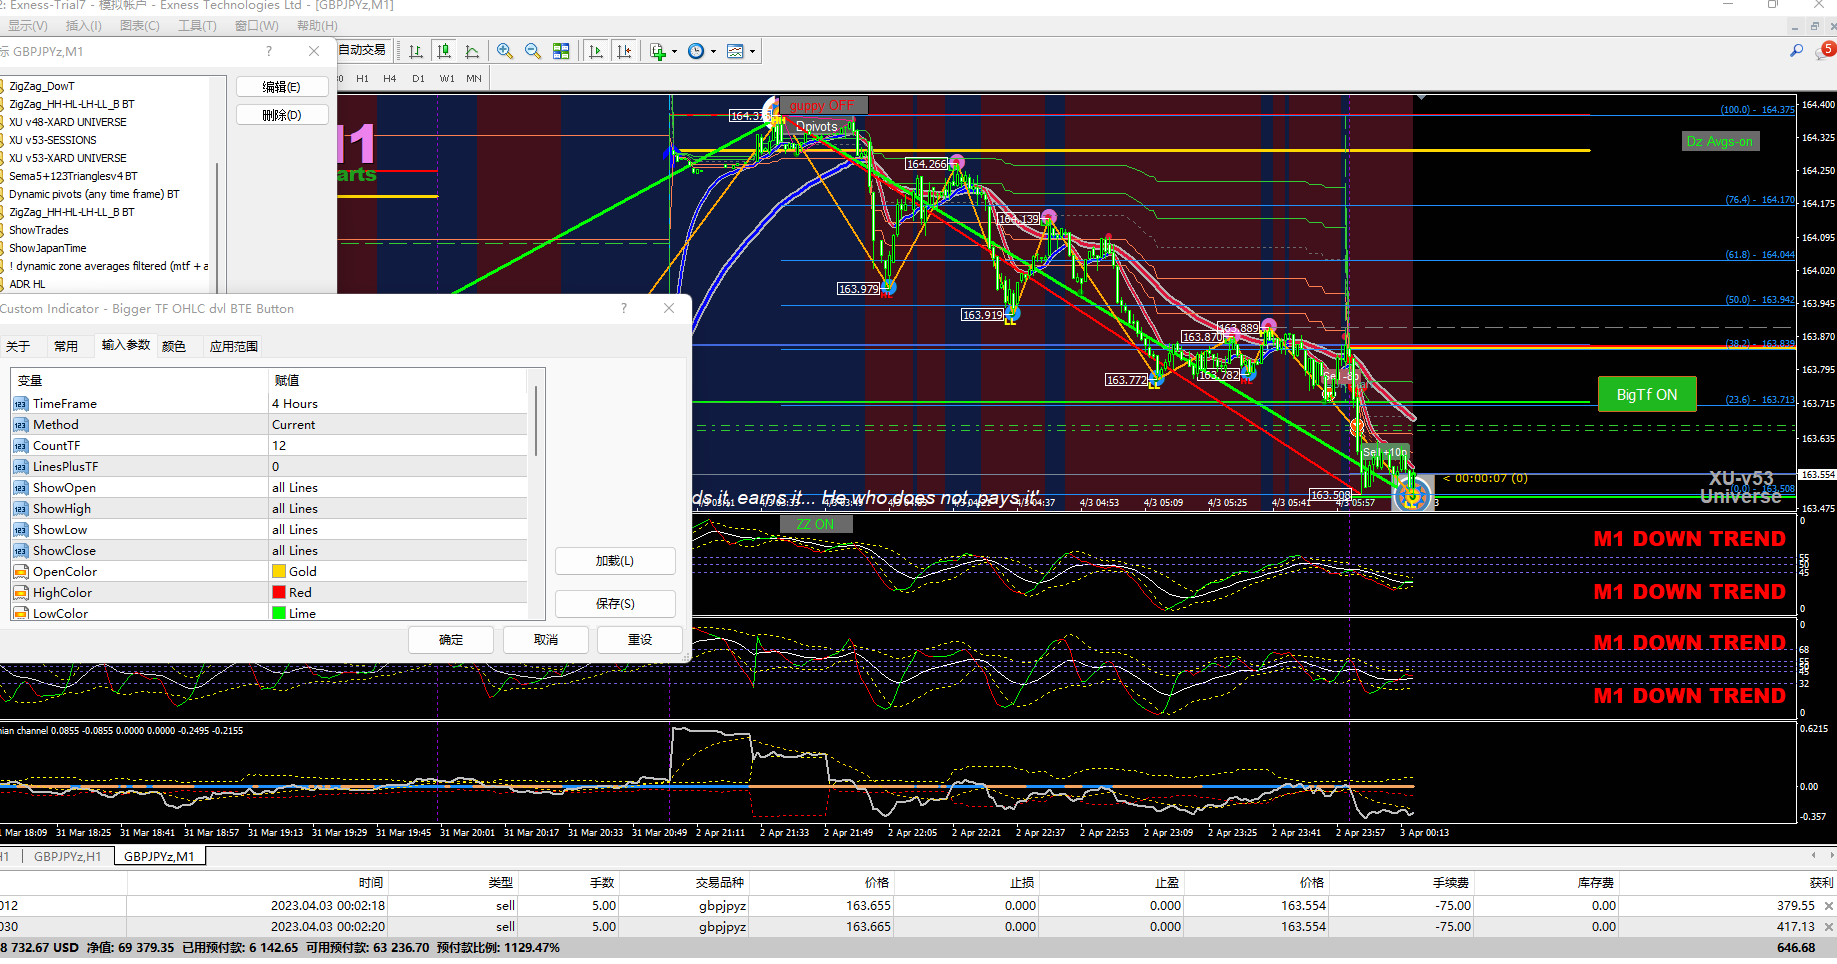1837x964 pixels.
Task: Toggle chart auto scroll icon
Action: click(x=596, y=51)
